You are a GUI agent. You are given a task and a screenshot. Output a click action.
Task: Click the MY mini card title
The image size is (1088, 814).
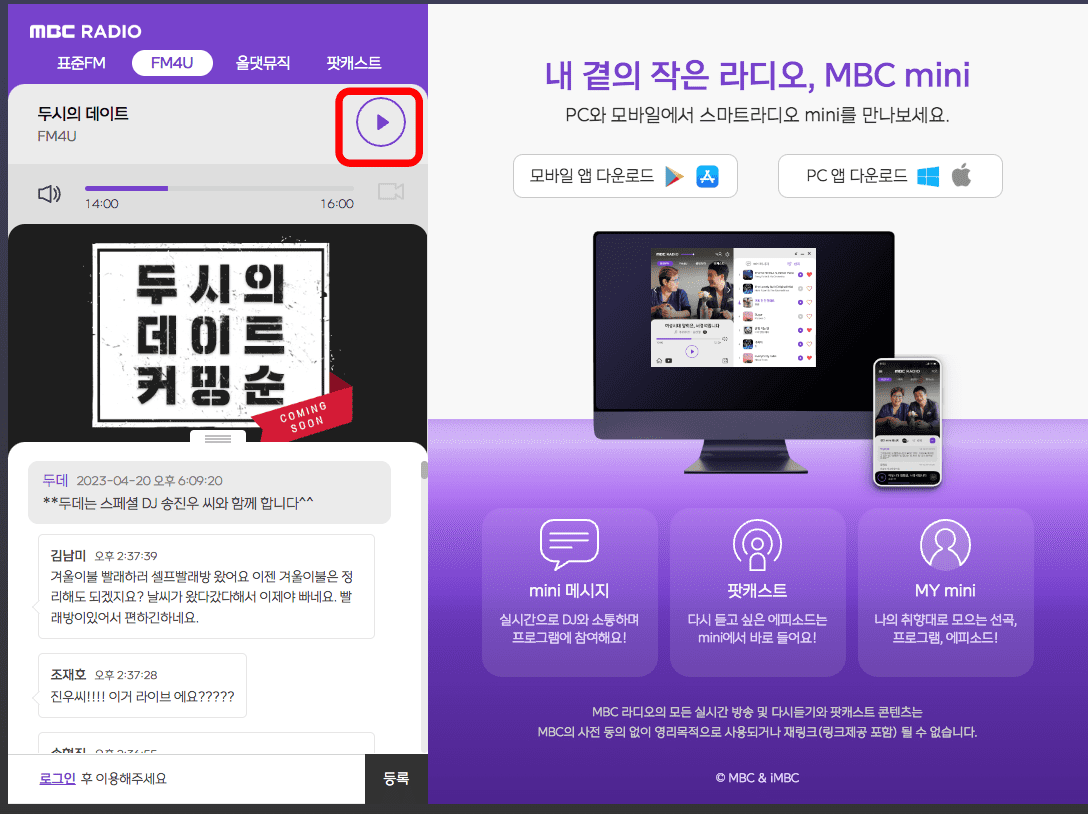point(945,591)
